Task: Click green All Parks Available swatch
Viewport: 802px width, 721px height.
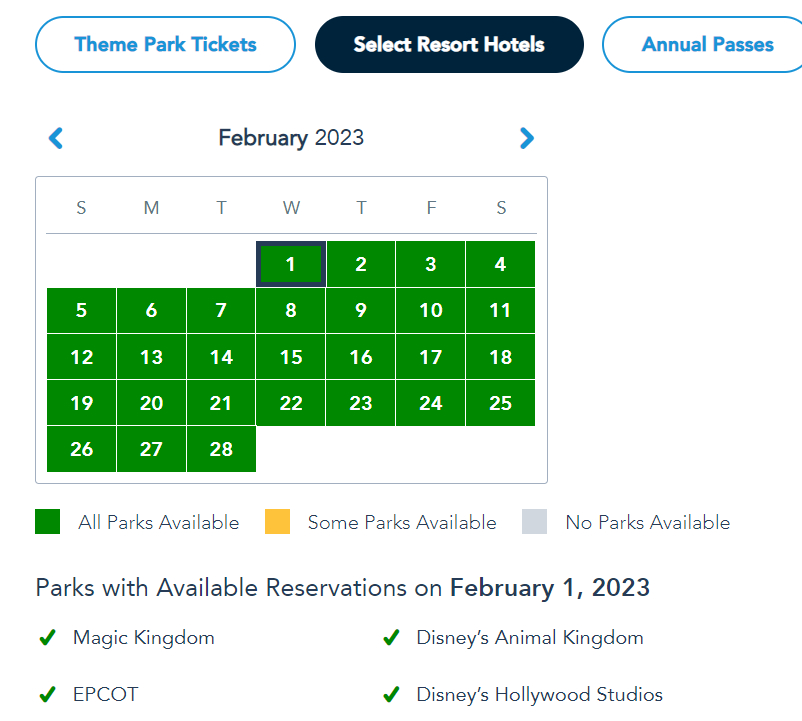Action: (48, 522)
